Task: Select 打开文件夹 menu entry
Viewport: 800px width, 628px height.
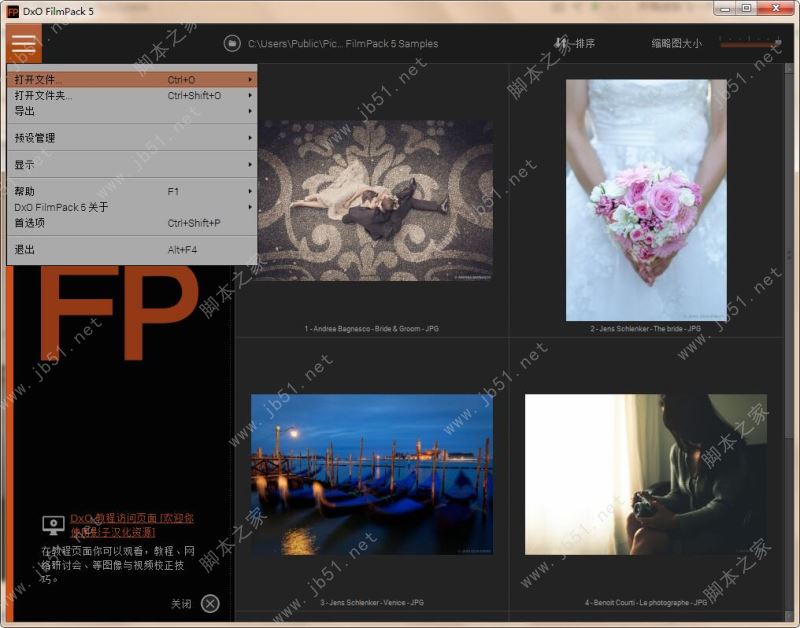Action: click(x=132, y=95)
